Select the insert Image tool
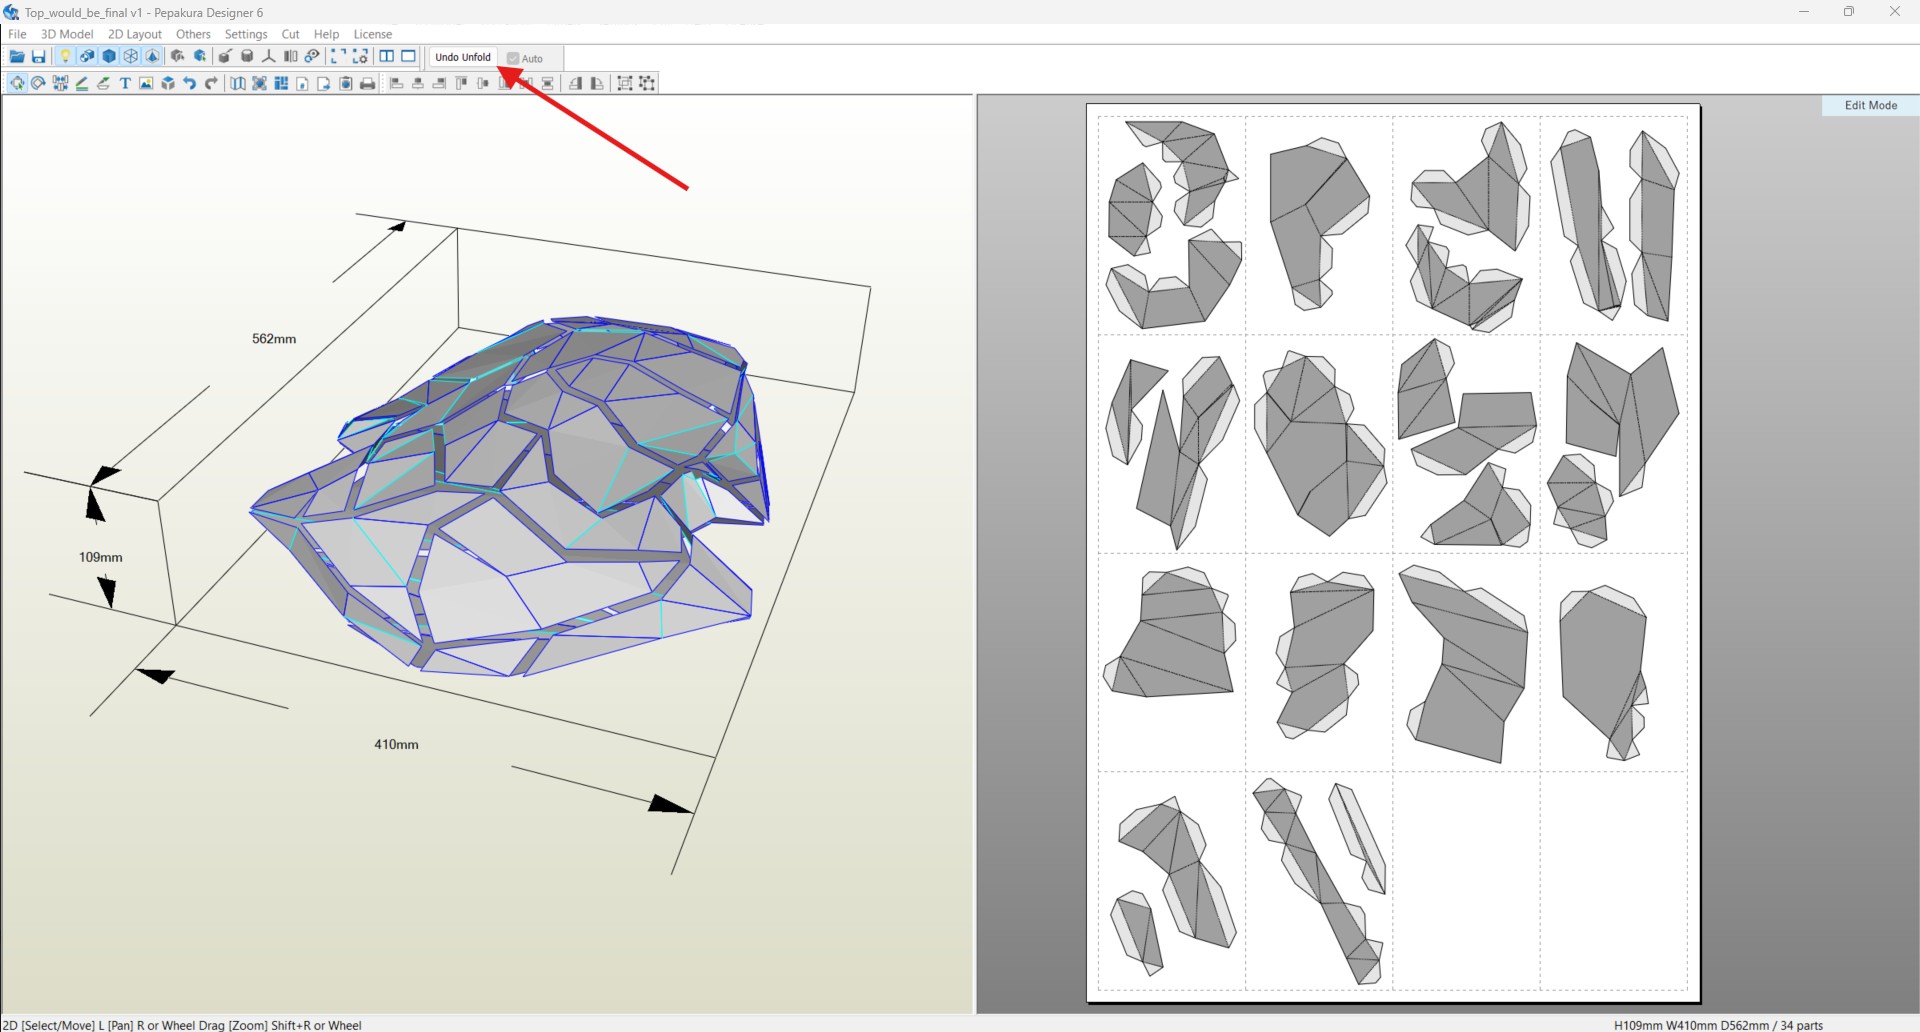1920x1032 pixels. pyautogui.click(x=146, y=83)
